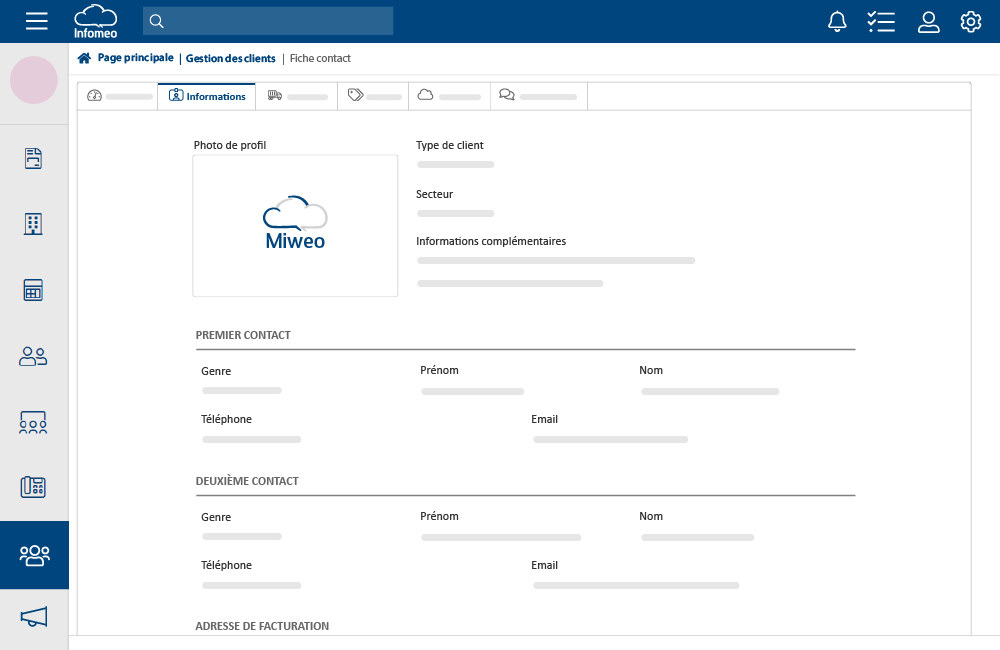Open the chat bubbles tab
The width and height of the screenshot is (1000, 650).
click(538, 96)
